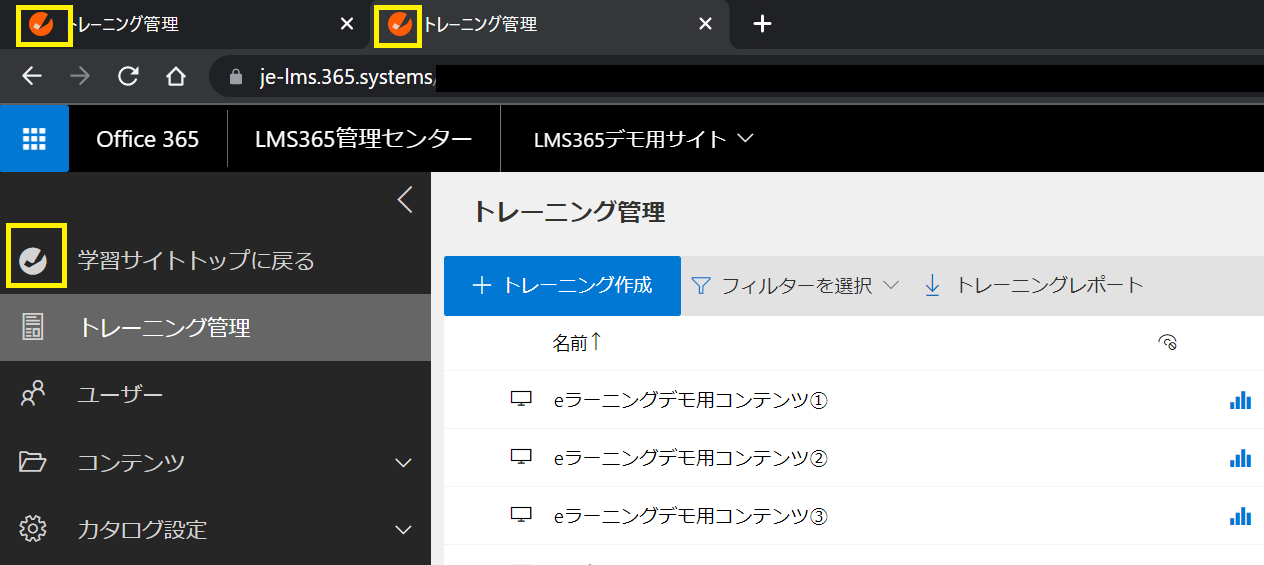Select the second トレーニング管理 browser tab
The width and height of the screenshot is (1264, 565).
[548, 24]
